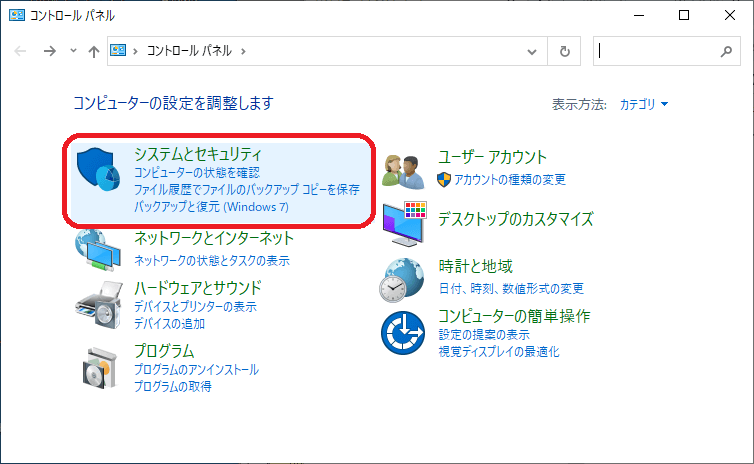Expand the address bar history dropdown
754x464 pixels.
[x=532, y=50]
